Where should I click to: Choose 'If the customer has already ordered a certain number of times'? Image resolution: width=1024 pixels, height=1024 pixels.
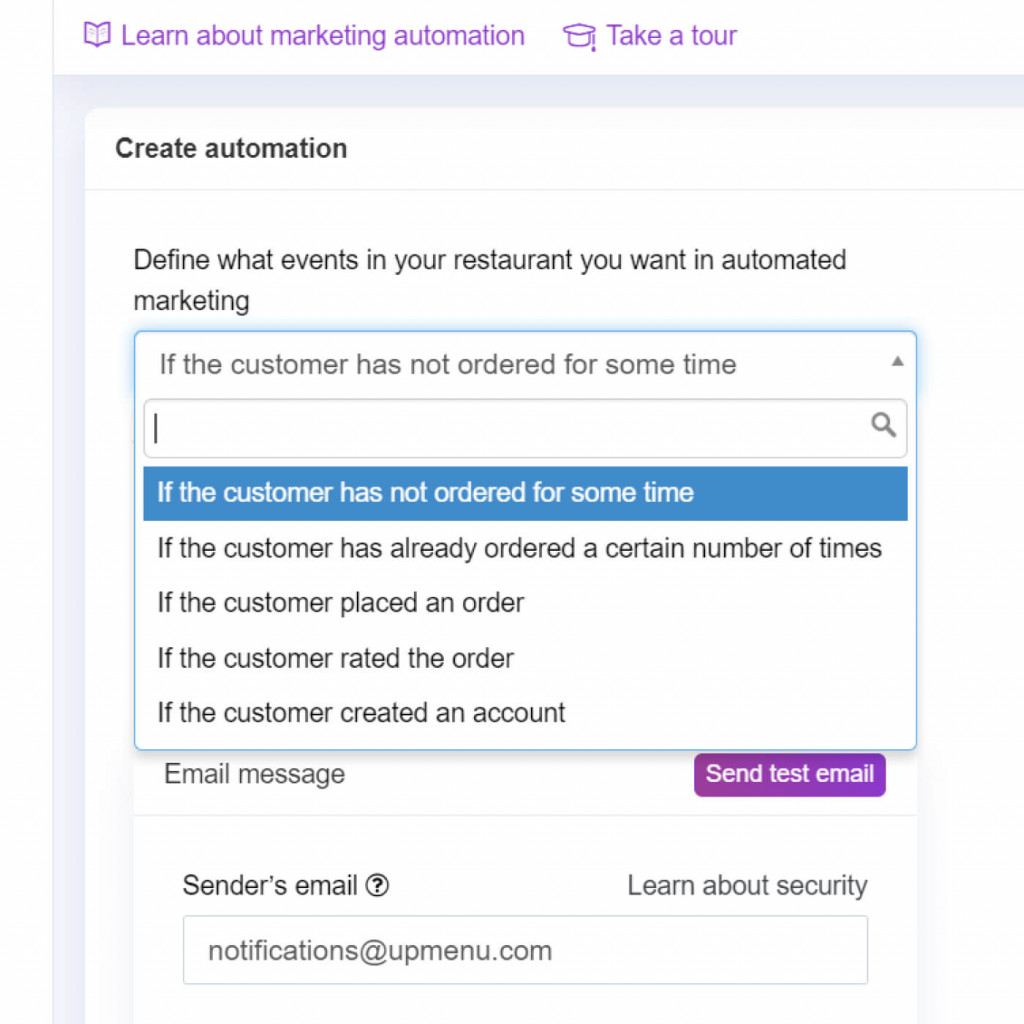pyautogui.click(x=520, y=548)
